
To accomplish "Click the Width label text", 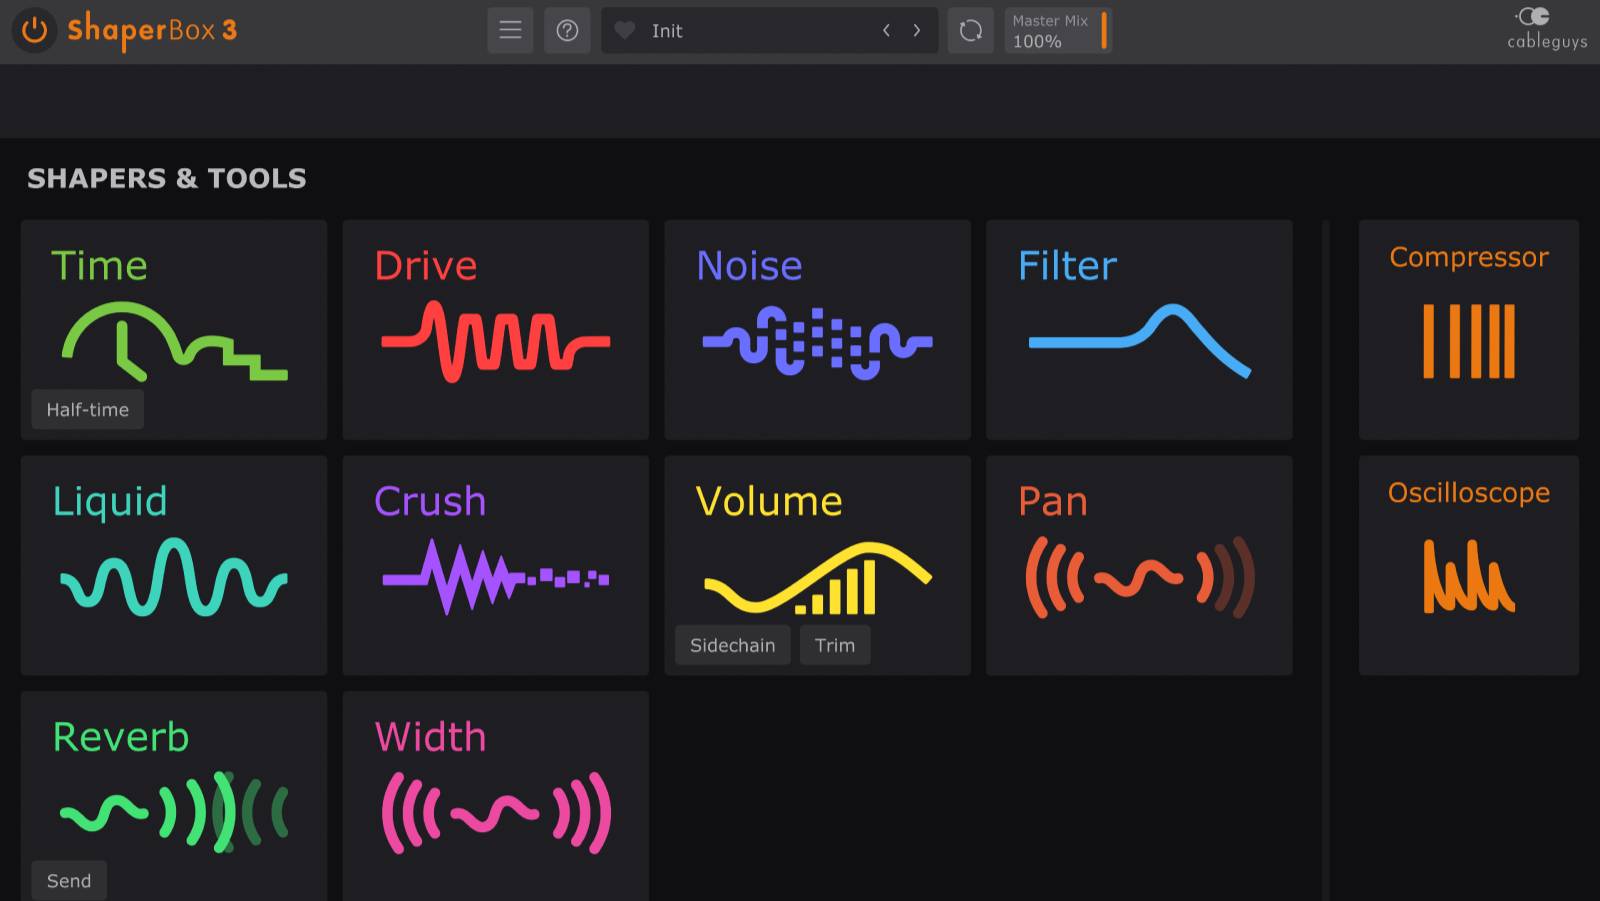I will point(430,737).
